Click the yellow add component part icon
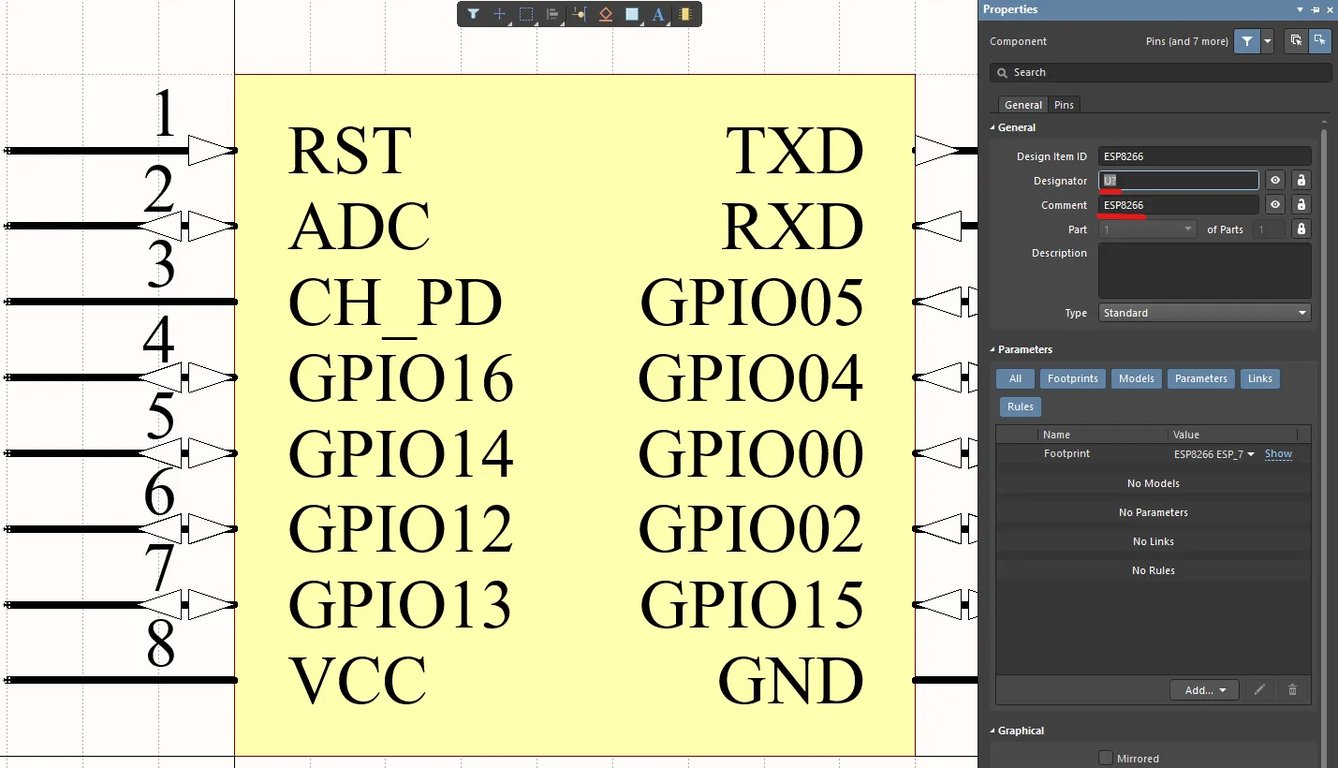Screen dimensions: 1338x768 [685, 14]
